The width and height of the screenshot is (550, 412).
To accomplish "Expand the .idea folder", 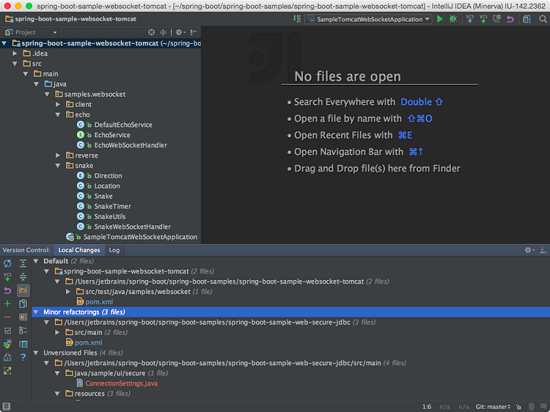I will tap(15, 54).
